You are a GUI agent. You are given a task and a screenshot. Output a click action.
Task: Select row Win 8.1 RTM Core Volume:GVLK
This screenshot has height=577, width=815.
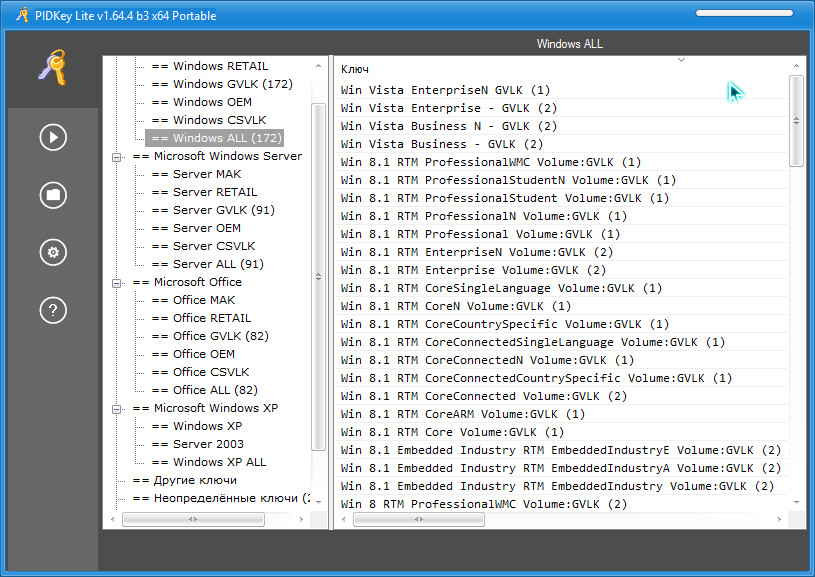pos(561,432)
